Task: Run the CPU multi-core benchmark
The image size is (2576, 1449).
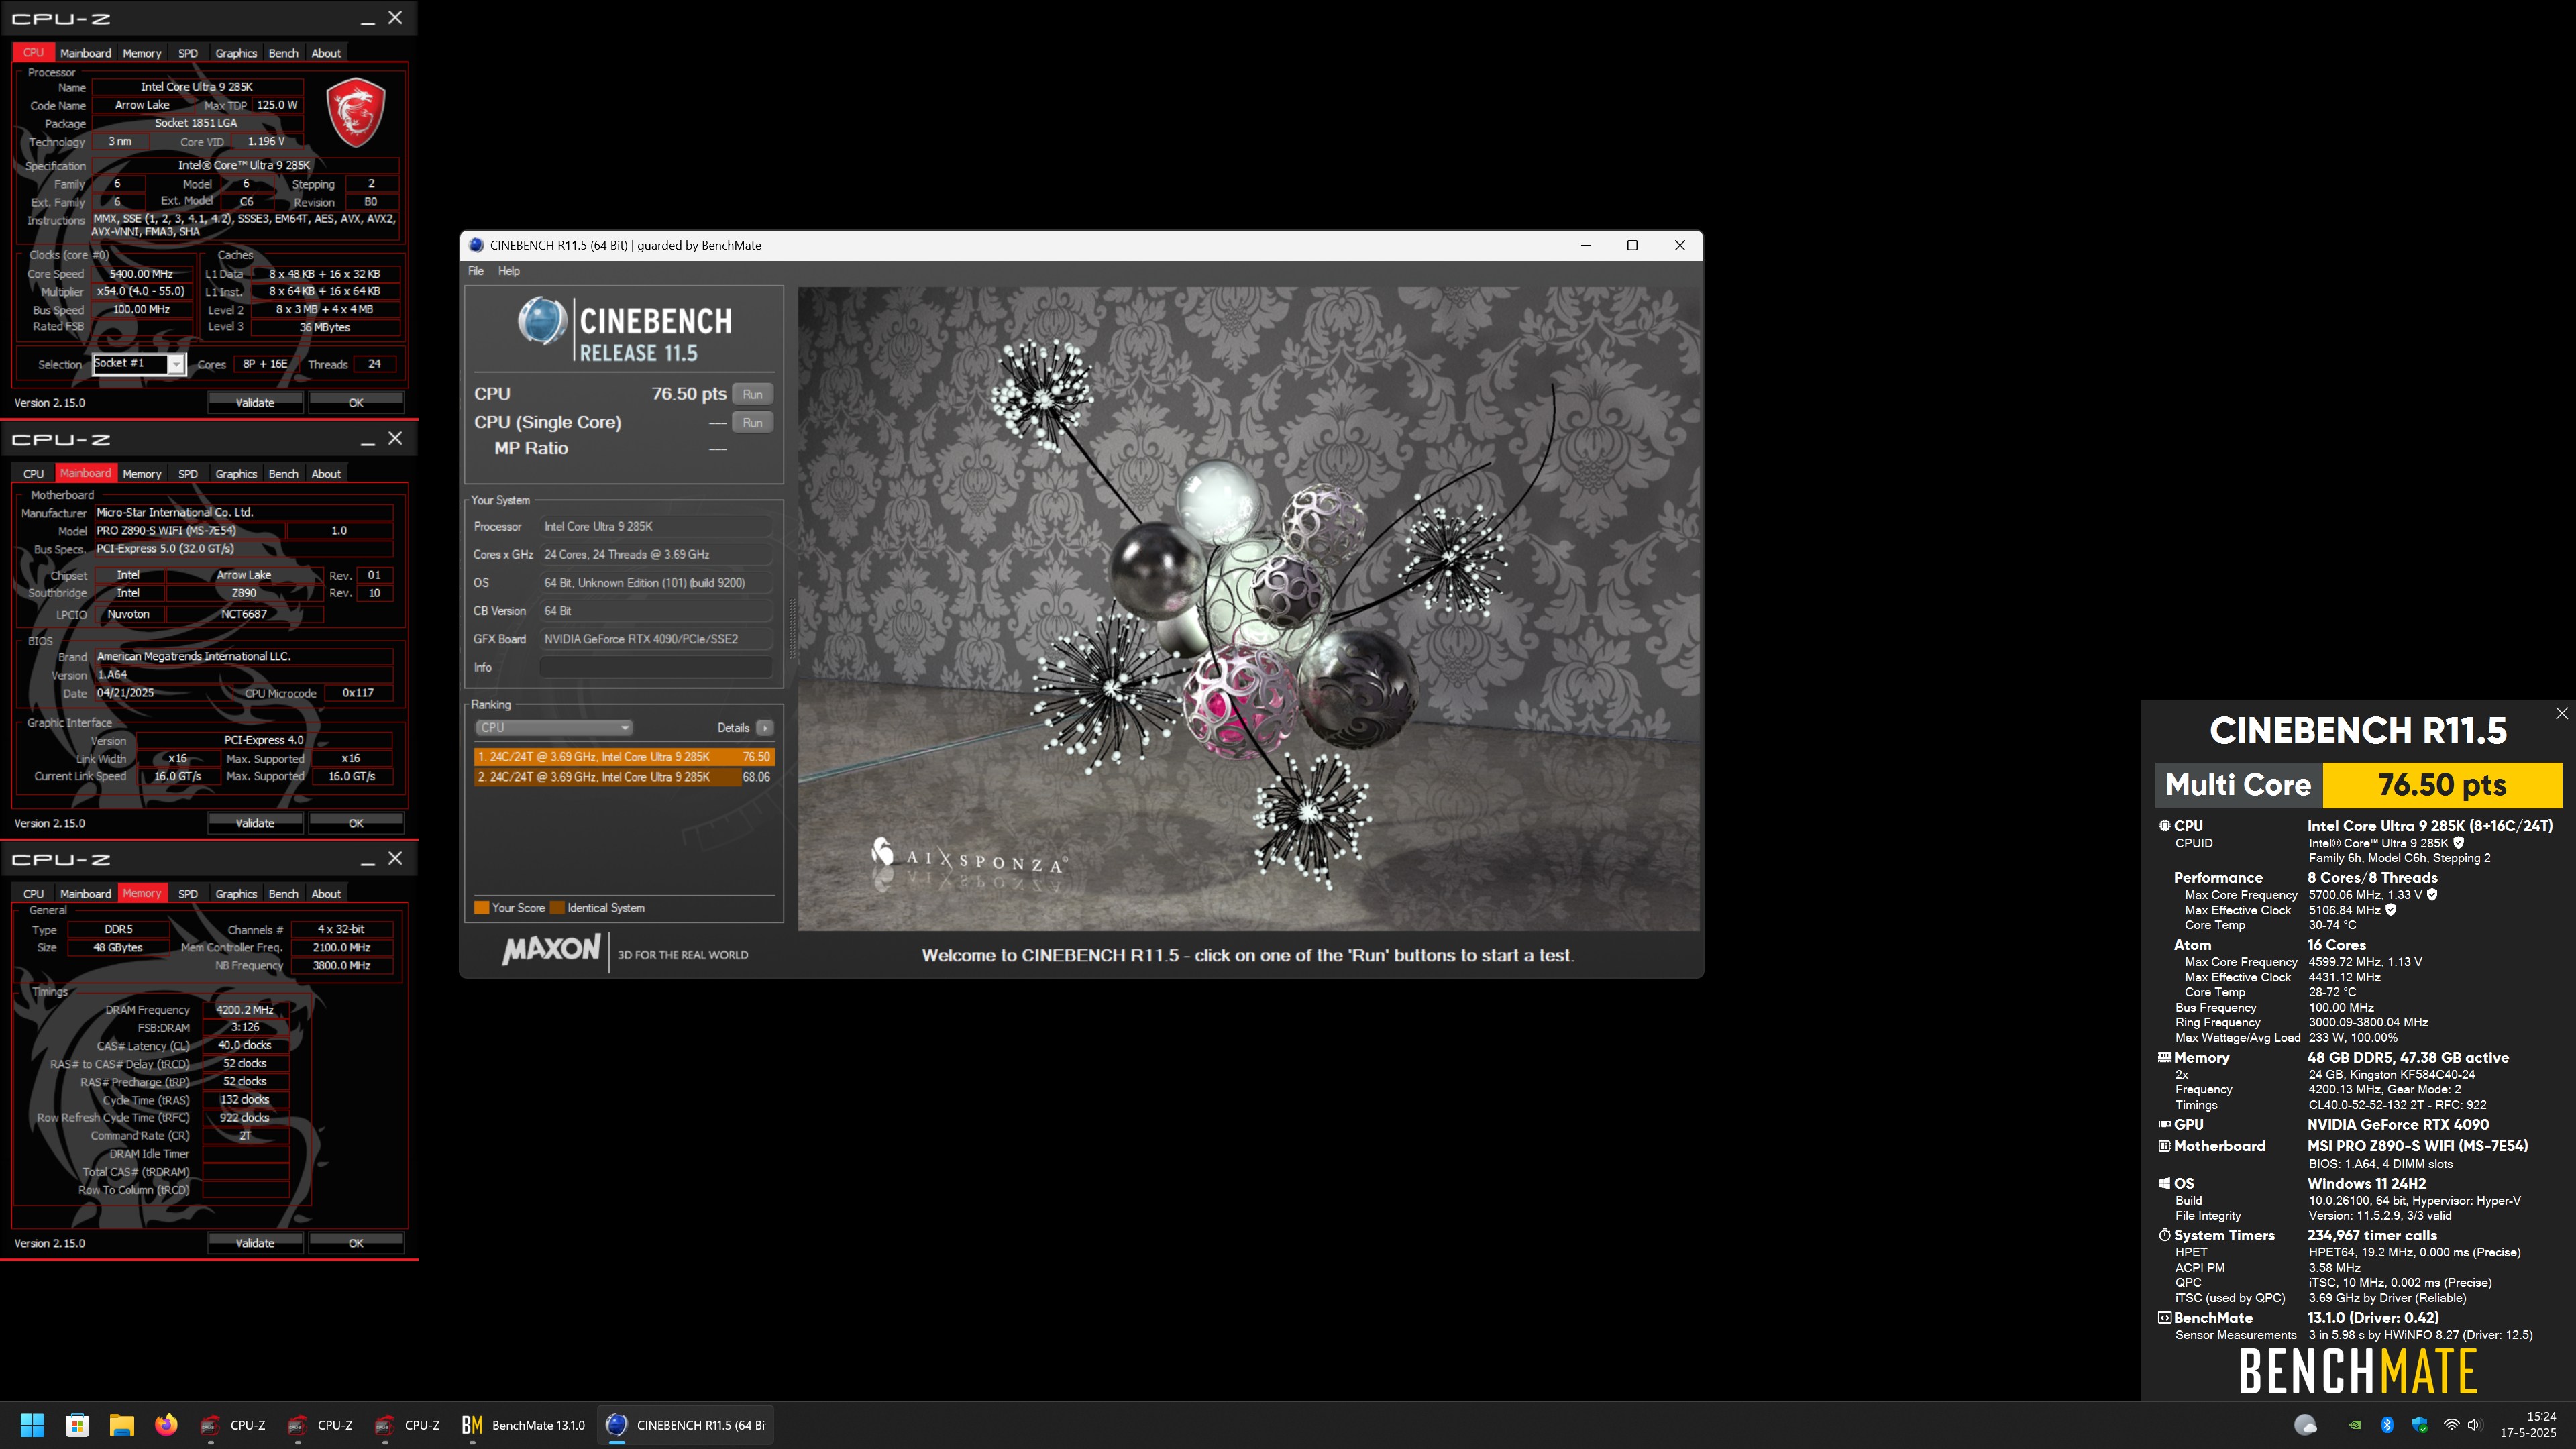Action: (x=753, y=394)
